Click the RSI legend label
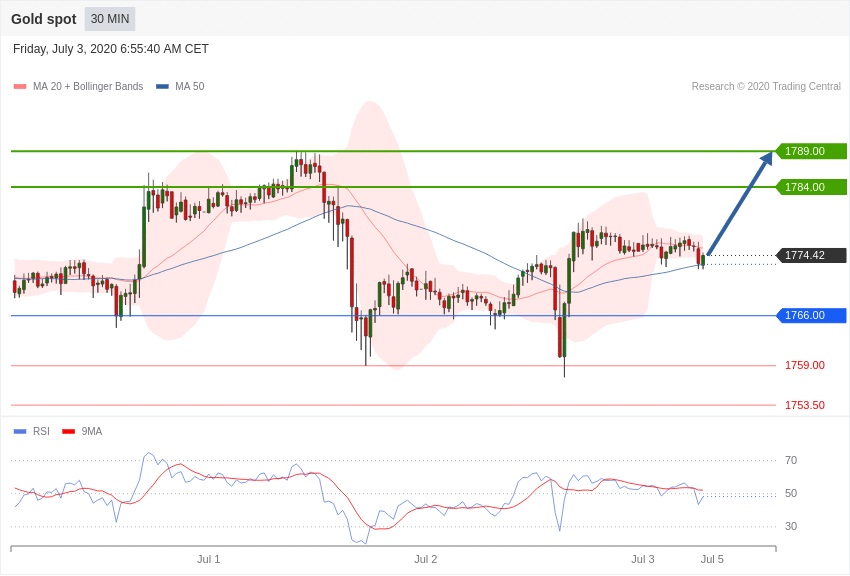This screenshot has width=850, height=576. pyautogui.click(x=41, y=432)
